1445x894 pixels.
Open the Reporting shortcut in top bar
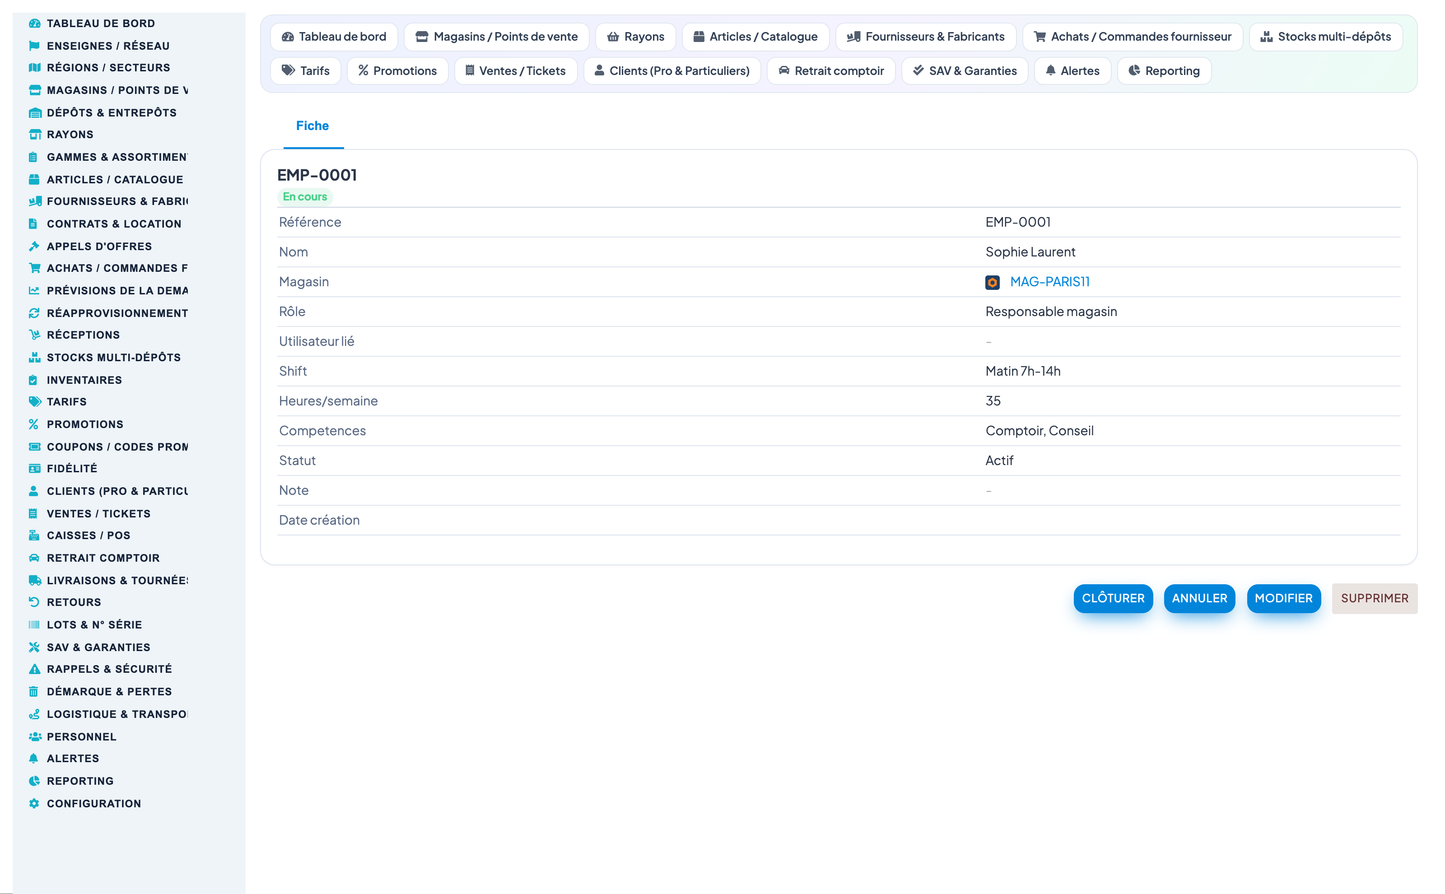[1164, 71]
